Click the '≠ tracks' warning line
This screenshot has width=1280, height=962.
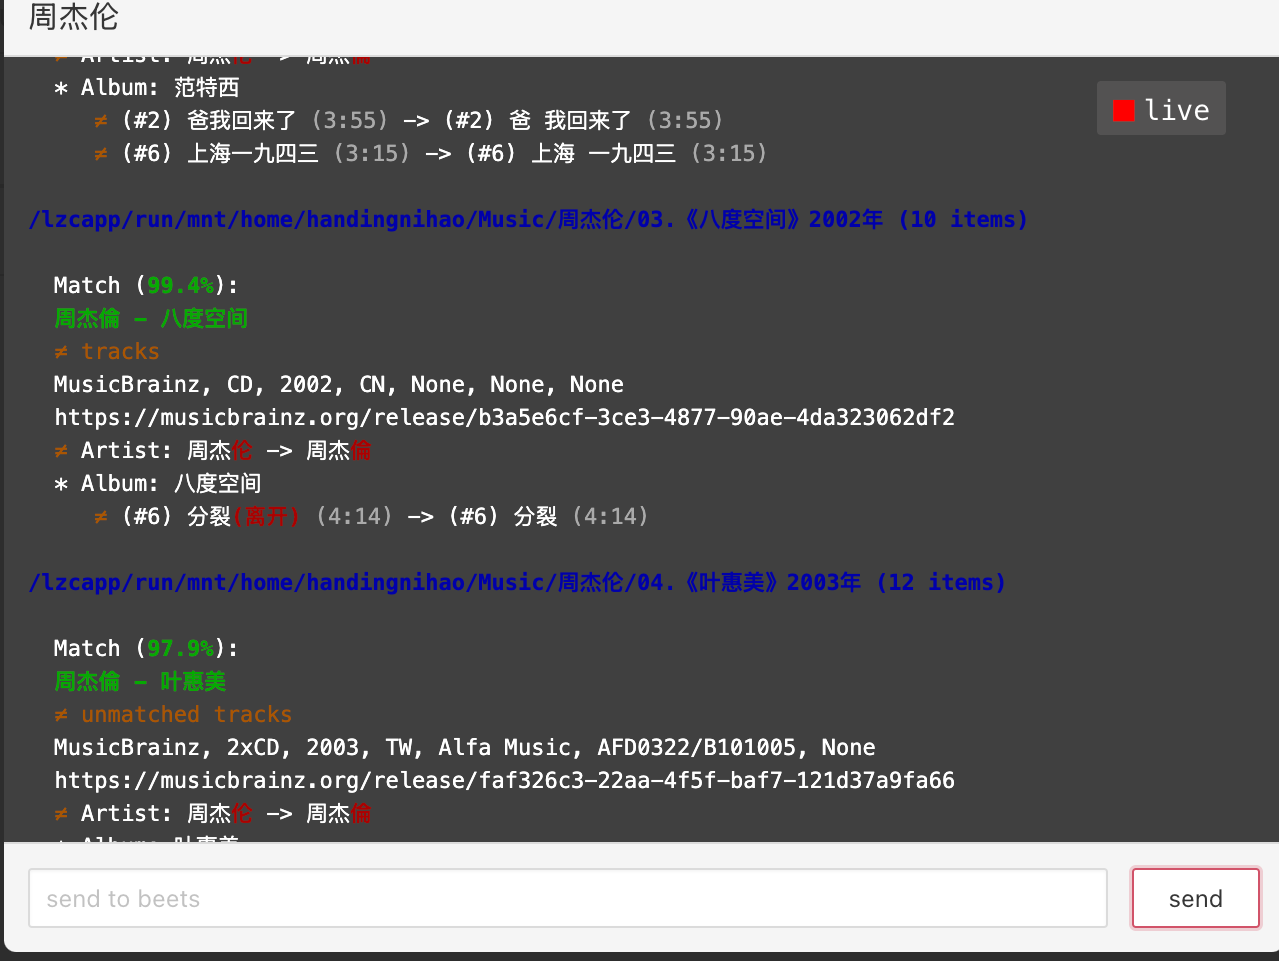pos(107,351)
